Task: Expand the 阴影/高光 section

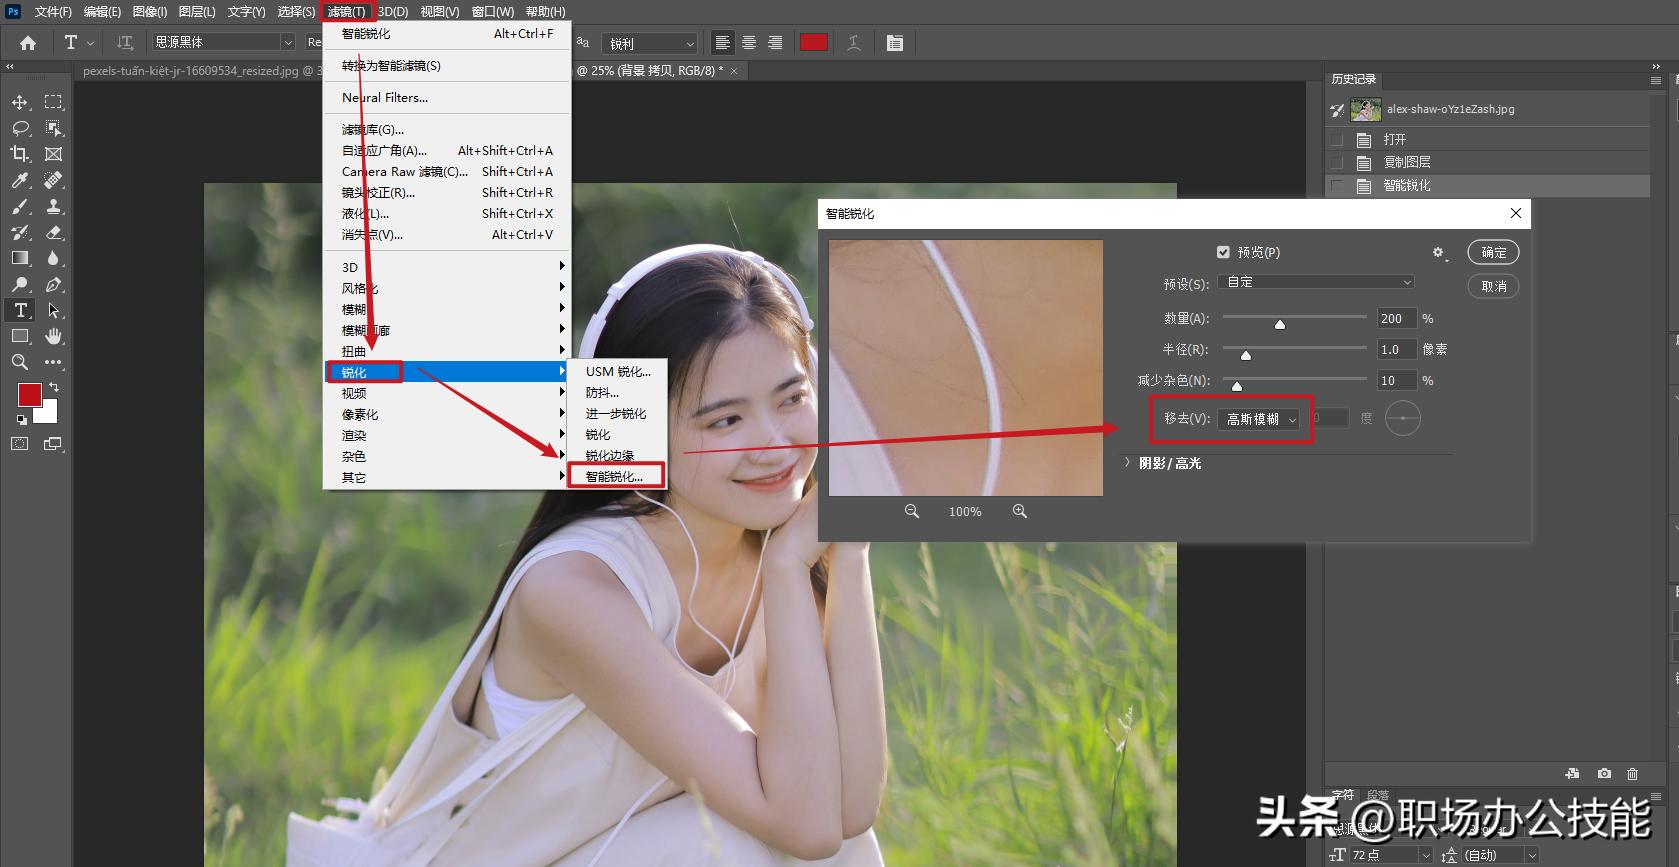Action: [x=1128, y=463]
